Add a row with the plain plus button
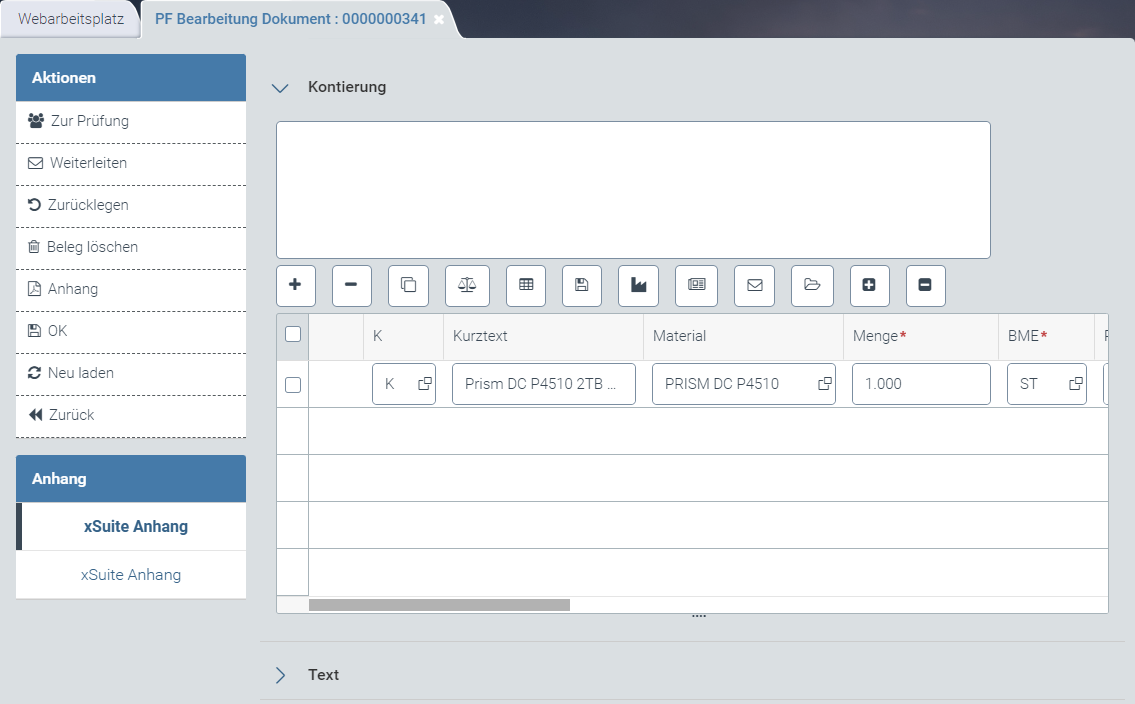This screenshot has width=1135, height=704. coord(295,285)
